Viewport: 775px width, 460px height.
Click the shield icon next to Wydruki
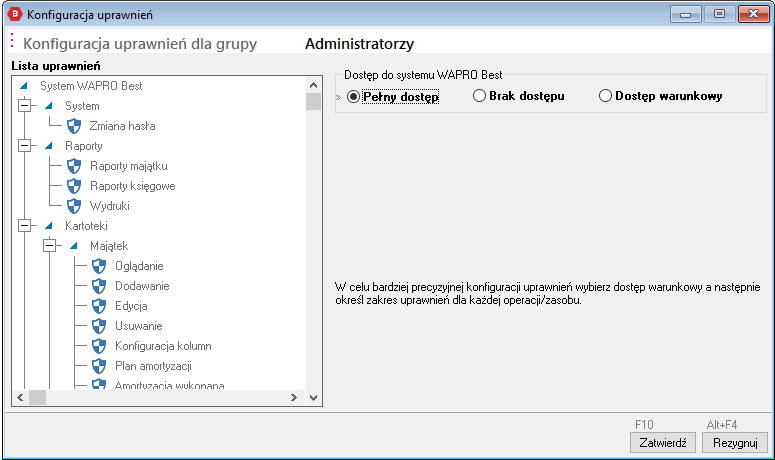(74, 206)
